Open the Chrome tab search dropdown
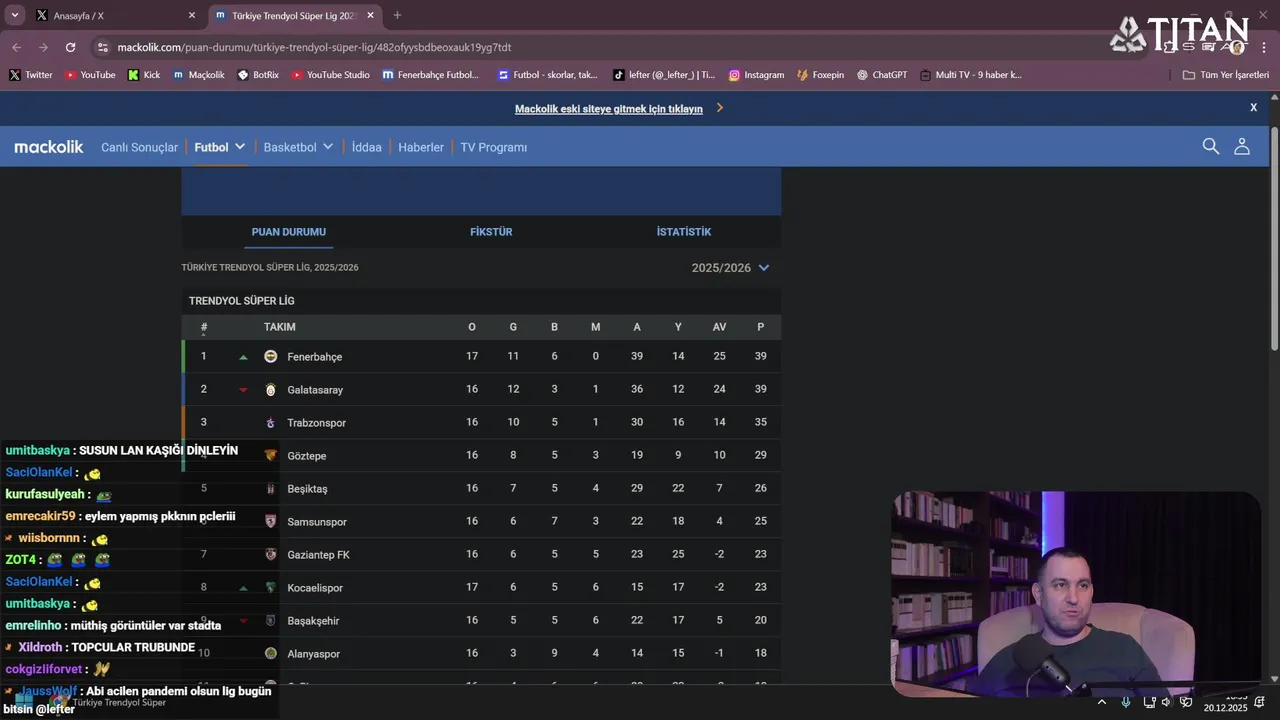1280x720 pixels. click(x=14, y=15)
